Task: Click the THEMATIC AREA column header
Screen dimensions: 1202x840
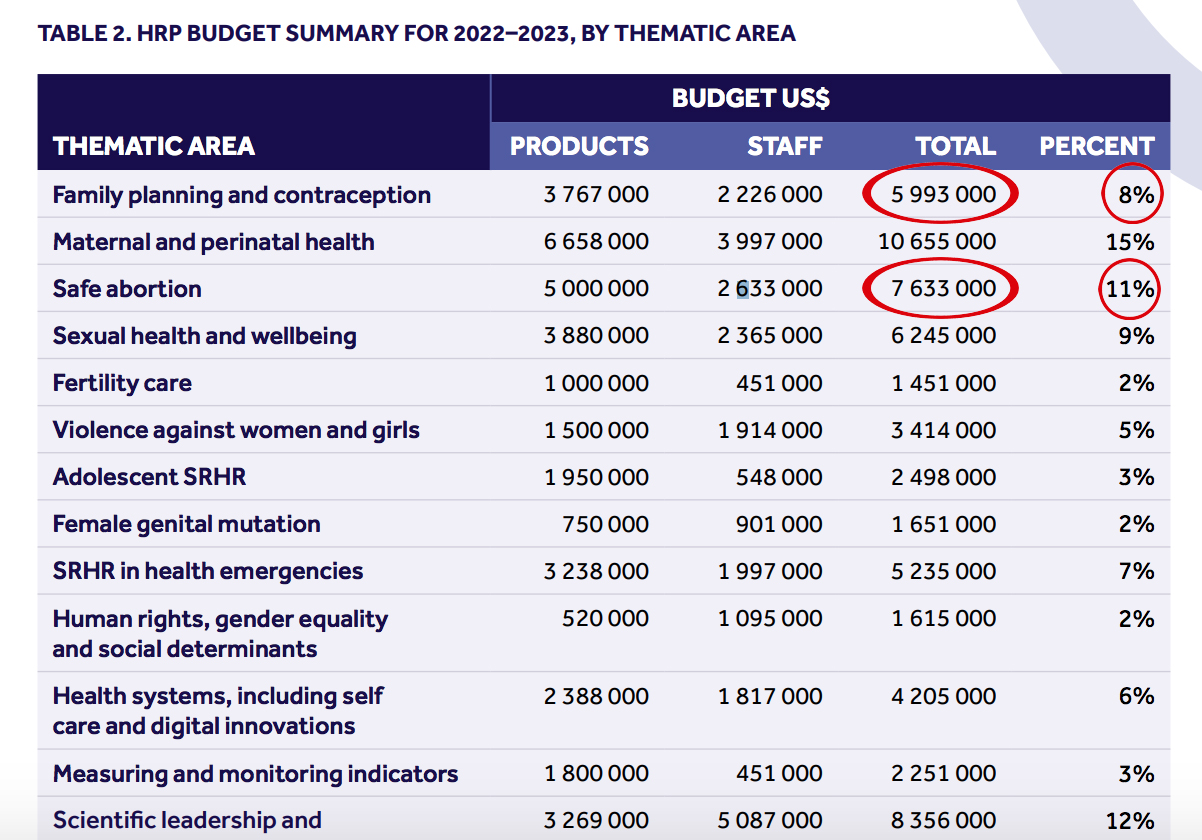Action: (154, 146)
